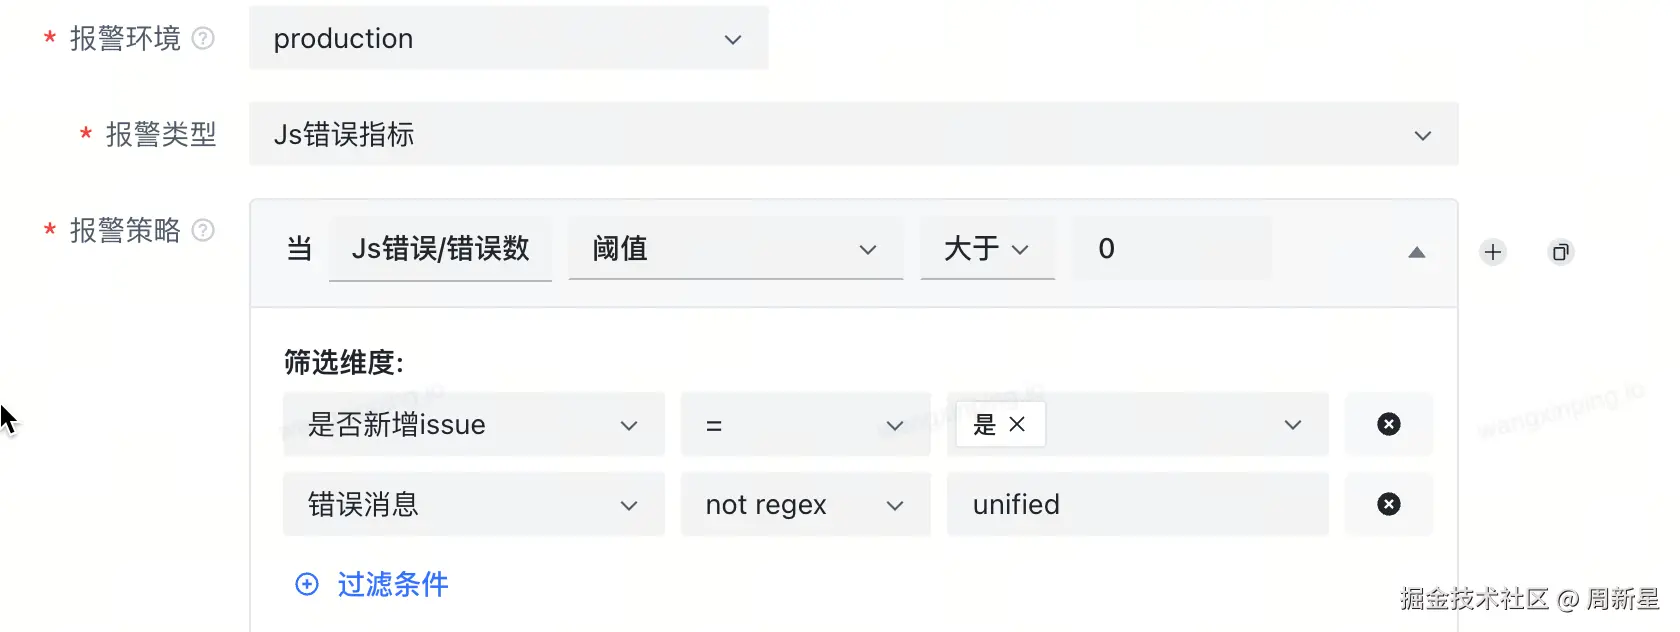Duplicate the alarm strategy with copy icon
1680x632 pixels.
pos(1560,252)
